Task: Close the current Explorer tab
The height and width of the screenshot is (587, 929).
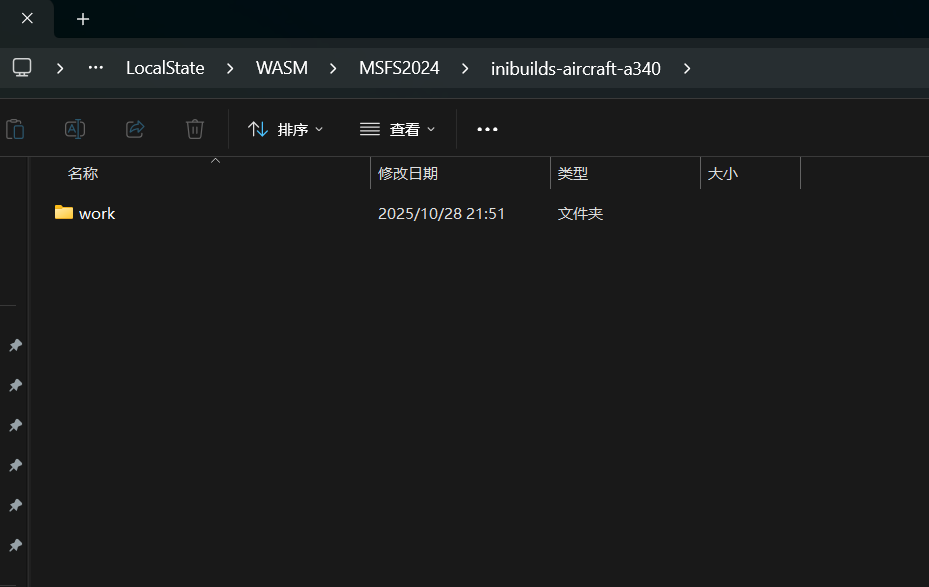Action: 27,19
